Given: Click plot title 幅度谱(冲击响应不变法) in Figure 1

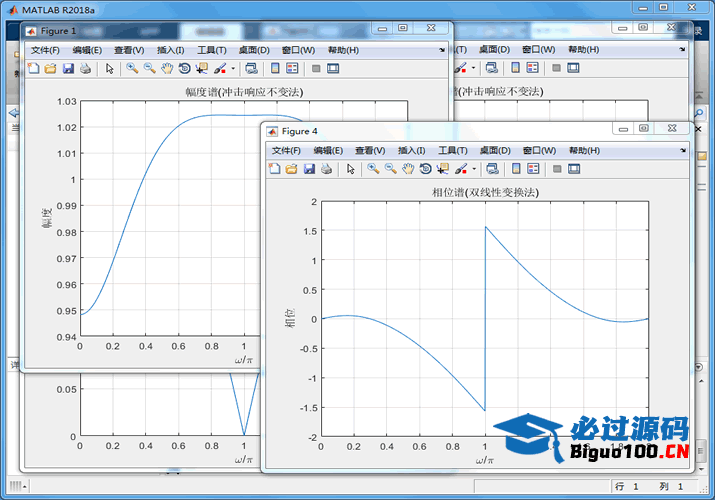Looking at the screenshot, I should pos(244,92).
